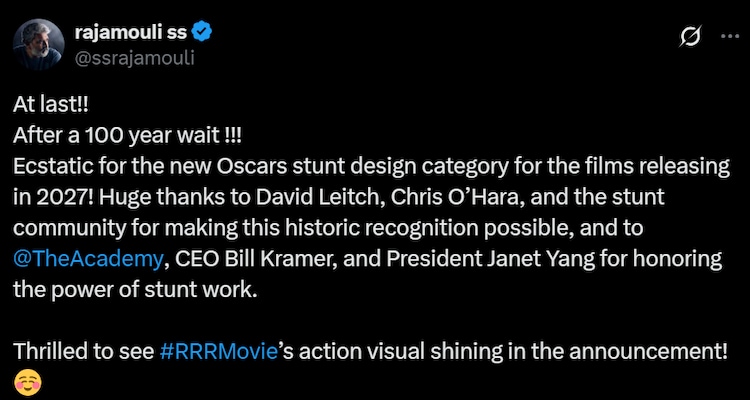This screenshot has width=750, height=400.
Task: Click the Grok icon in tweet header
Action: pos(689,37)
